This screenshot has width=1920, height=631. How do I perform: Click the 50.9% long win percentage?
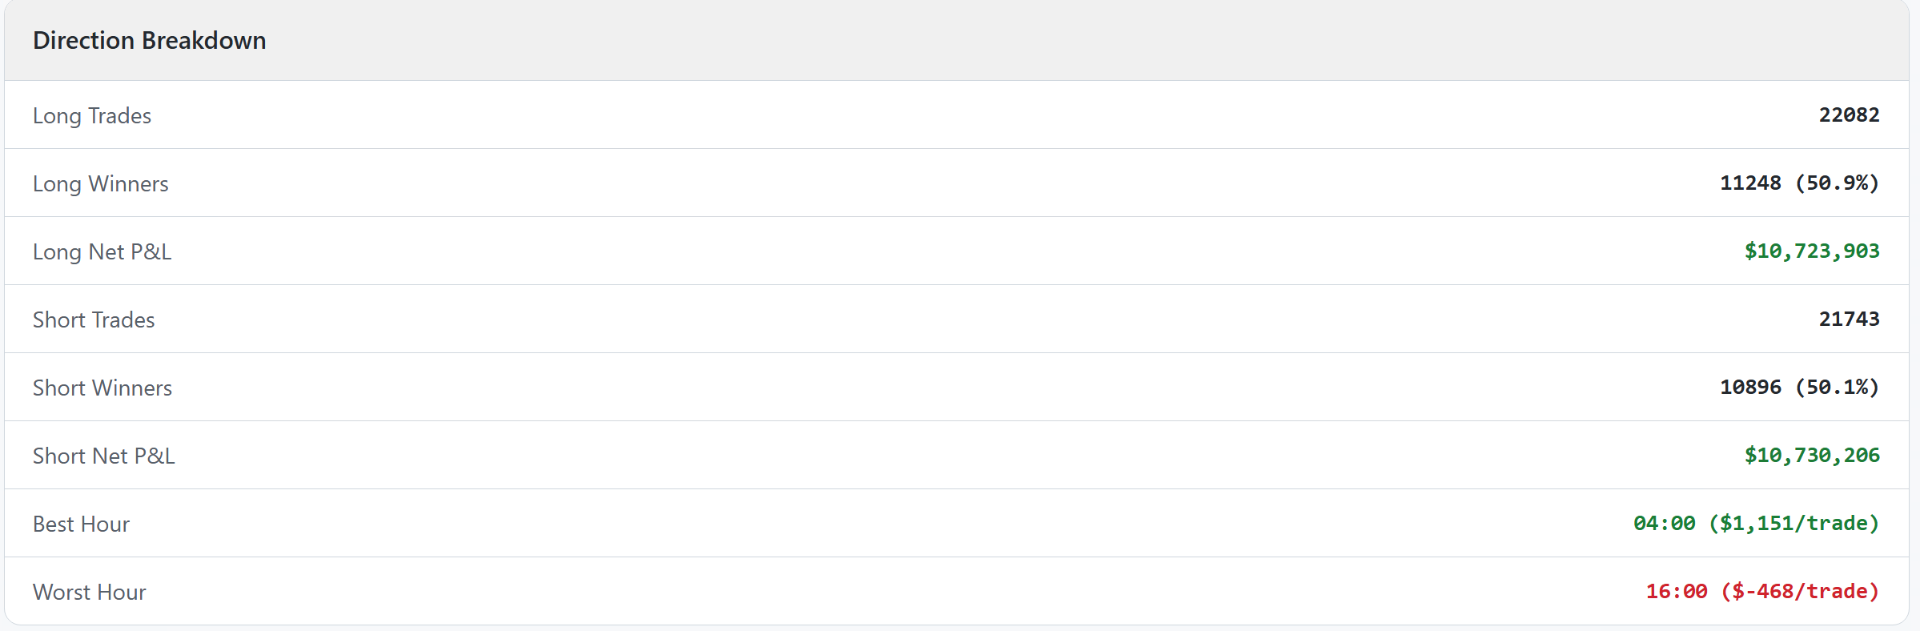pos(1837,183)
